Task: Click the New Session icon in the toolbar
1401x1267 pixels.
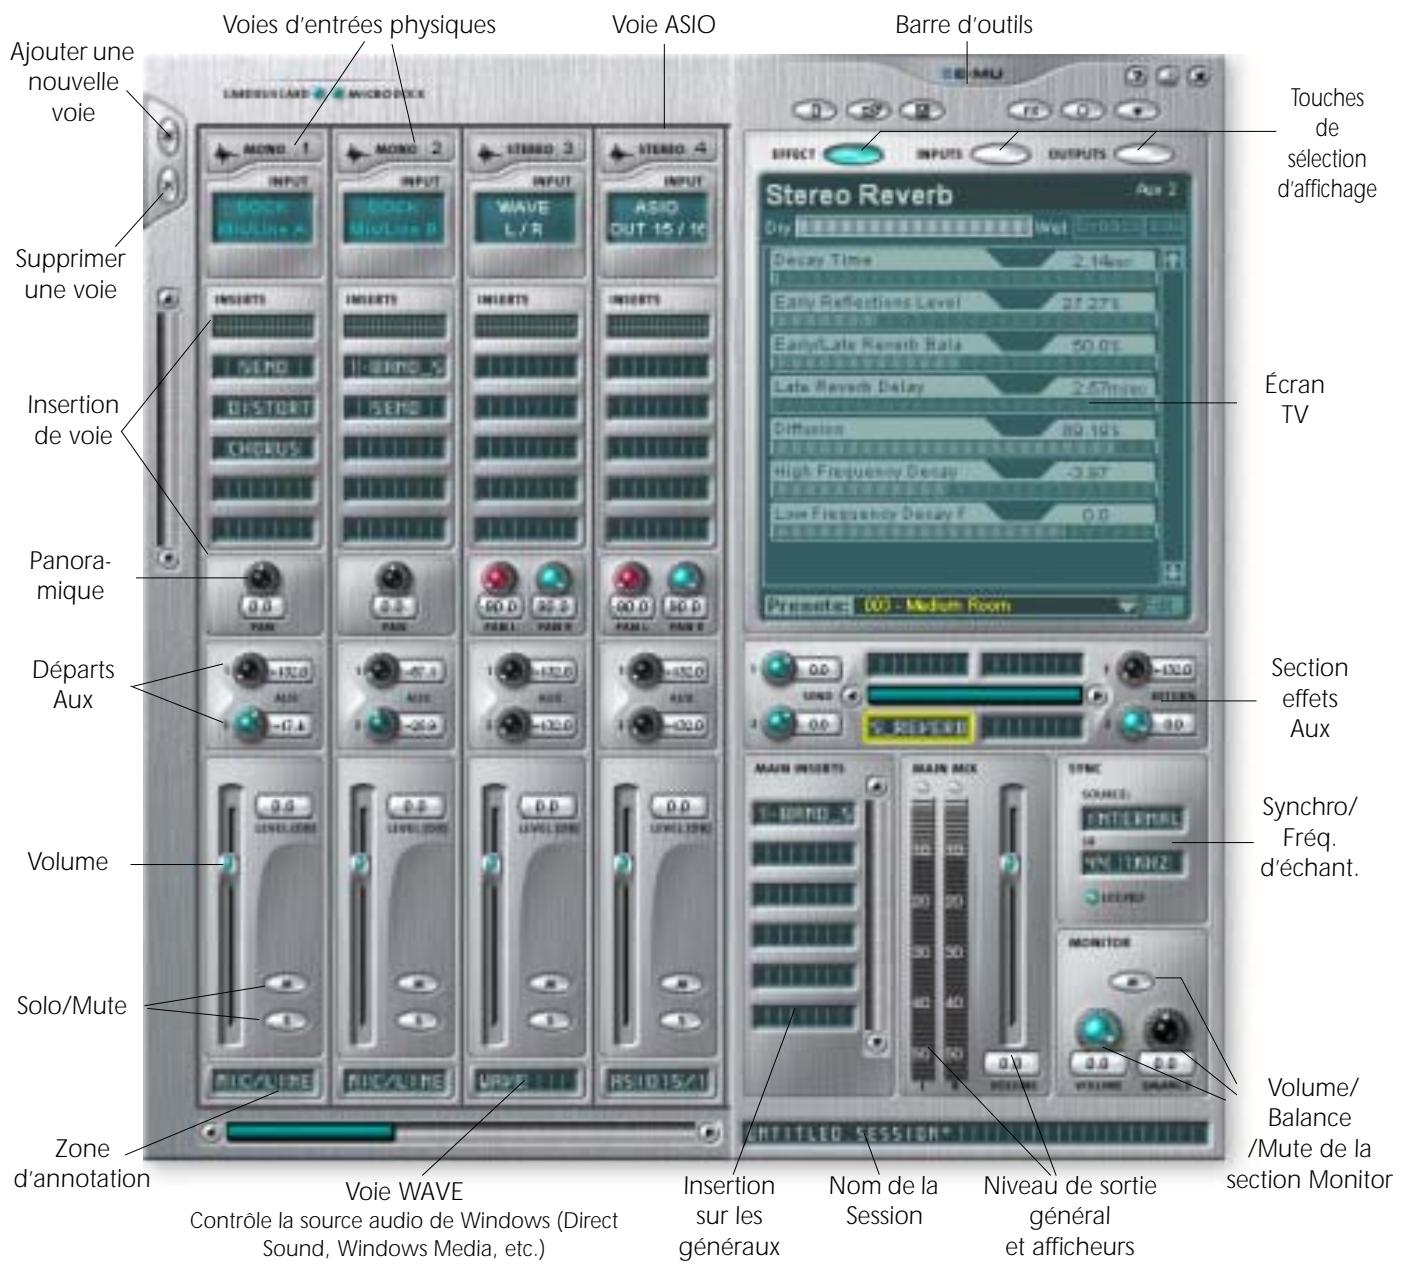Action: pos(814,111)
